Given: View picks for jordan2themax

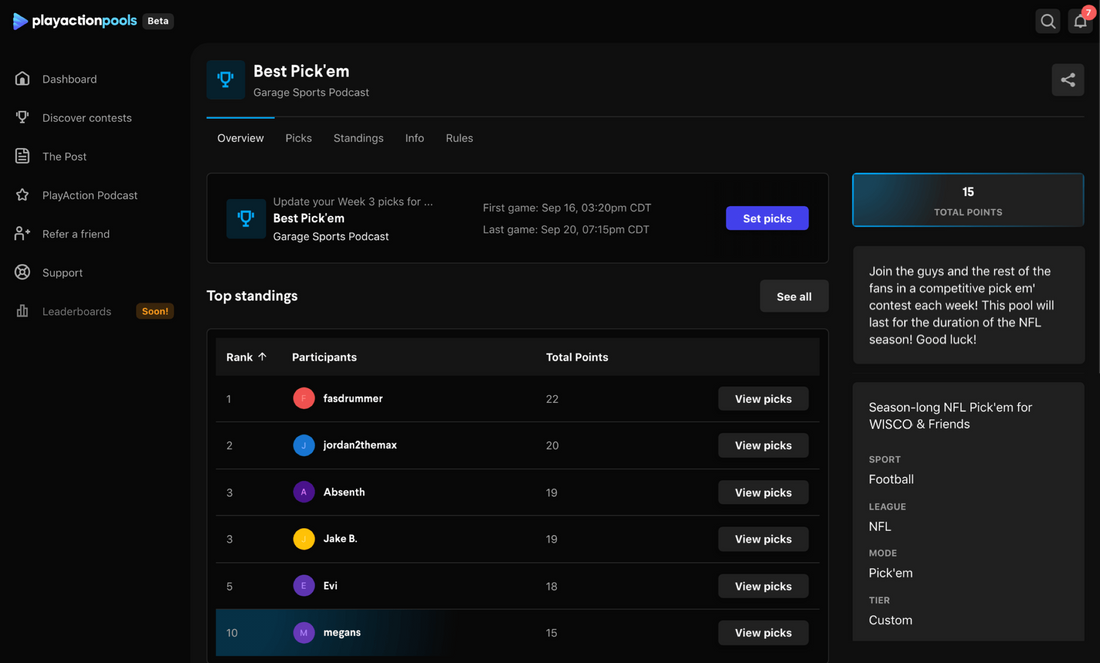Looking at the screenshot, I should coord(762,446).
